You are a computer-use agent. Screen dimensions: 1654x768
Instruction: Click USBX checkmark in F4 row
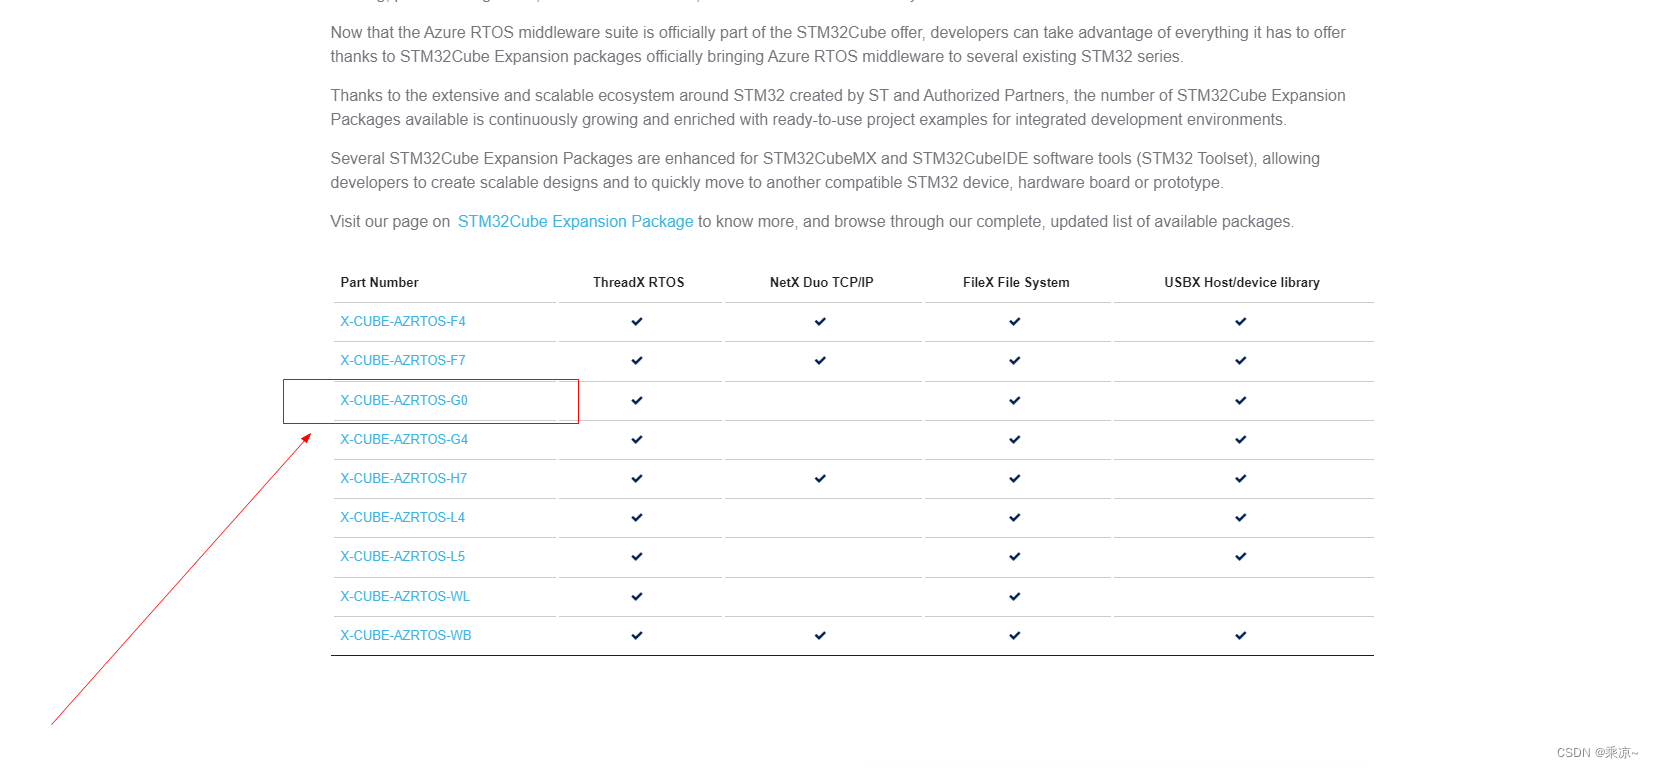(1241, 321)
